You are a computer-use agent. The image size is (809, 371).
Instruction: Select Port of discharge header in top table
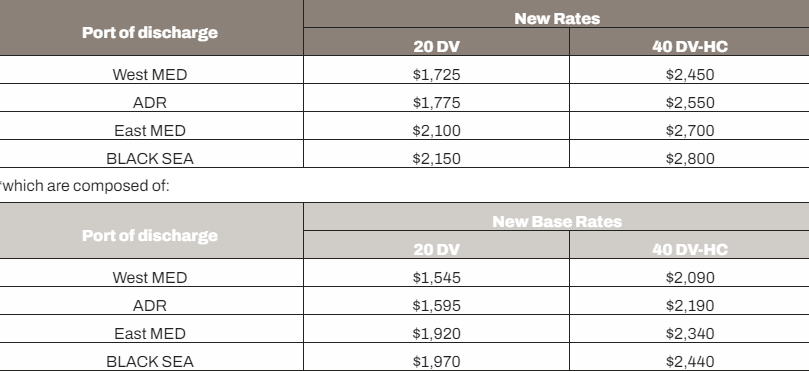point(150,33)
